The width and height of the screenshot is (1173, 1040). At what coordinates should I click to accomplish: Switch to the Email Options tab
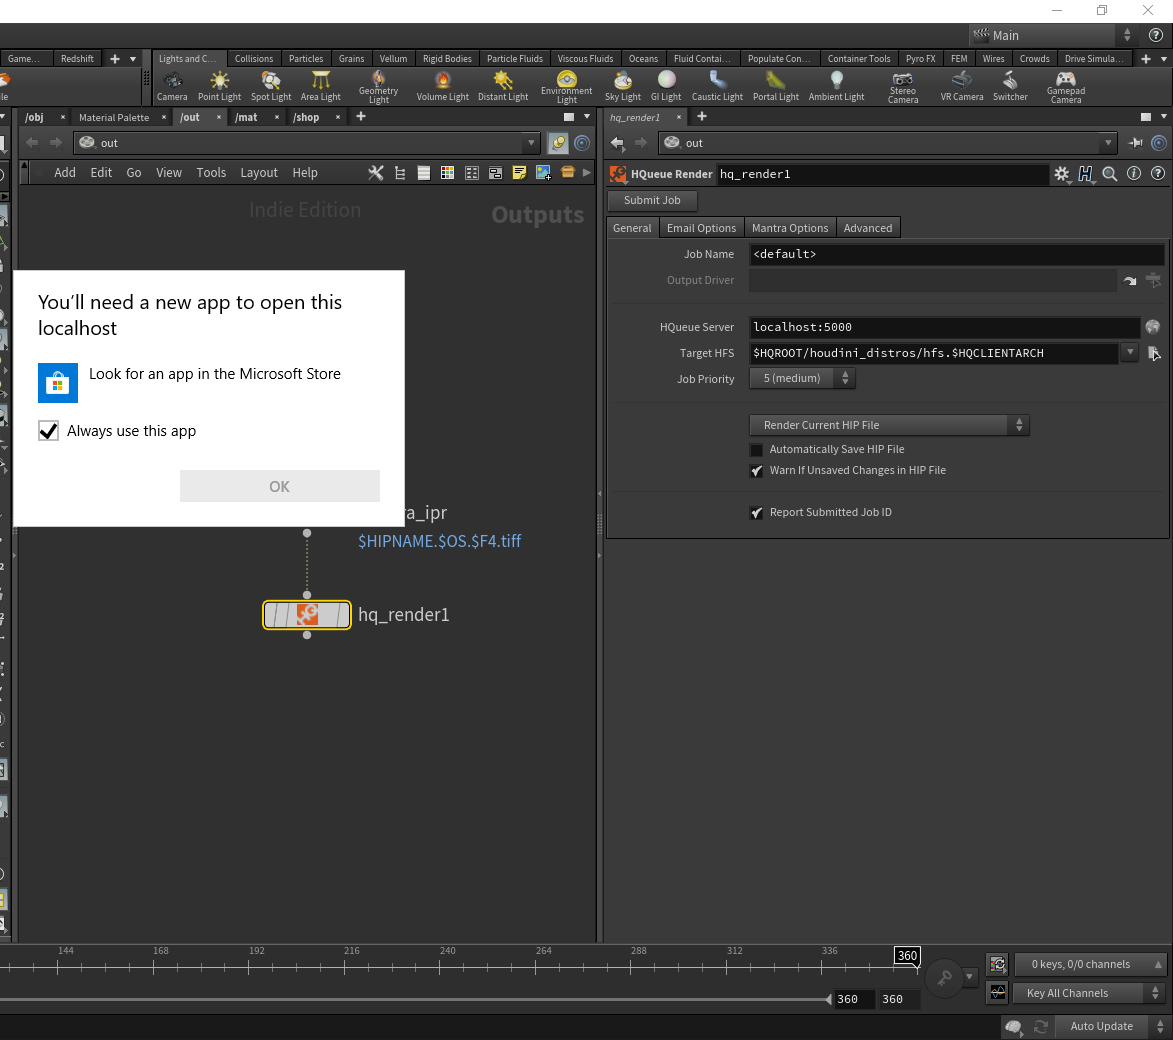(x=701, y=228)
